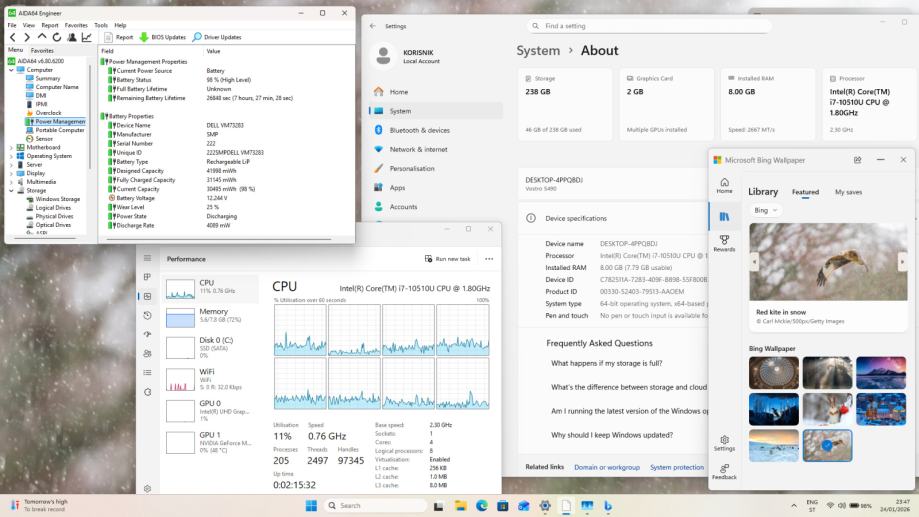Open AIDA64 user management icon
Viewport: 919px width, 517px height.
click(x=72, y=37)
